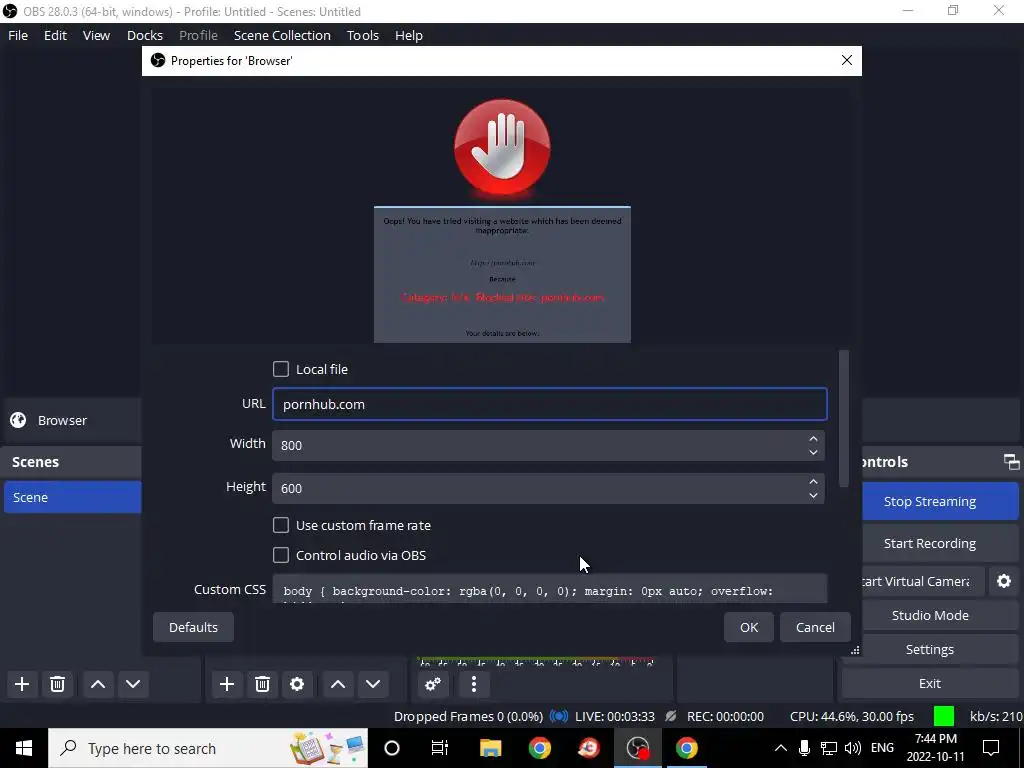This screenshot has height=768, width=1024.
Task: Open OBS Studio taskbar icon
Action: click(638, 748)
